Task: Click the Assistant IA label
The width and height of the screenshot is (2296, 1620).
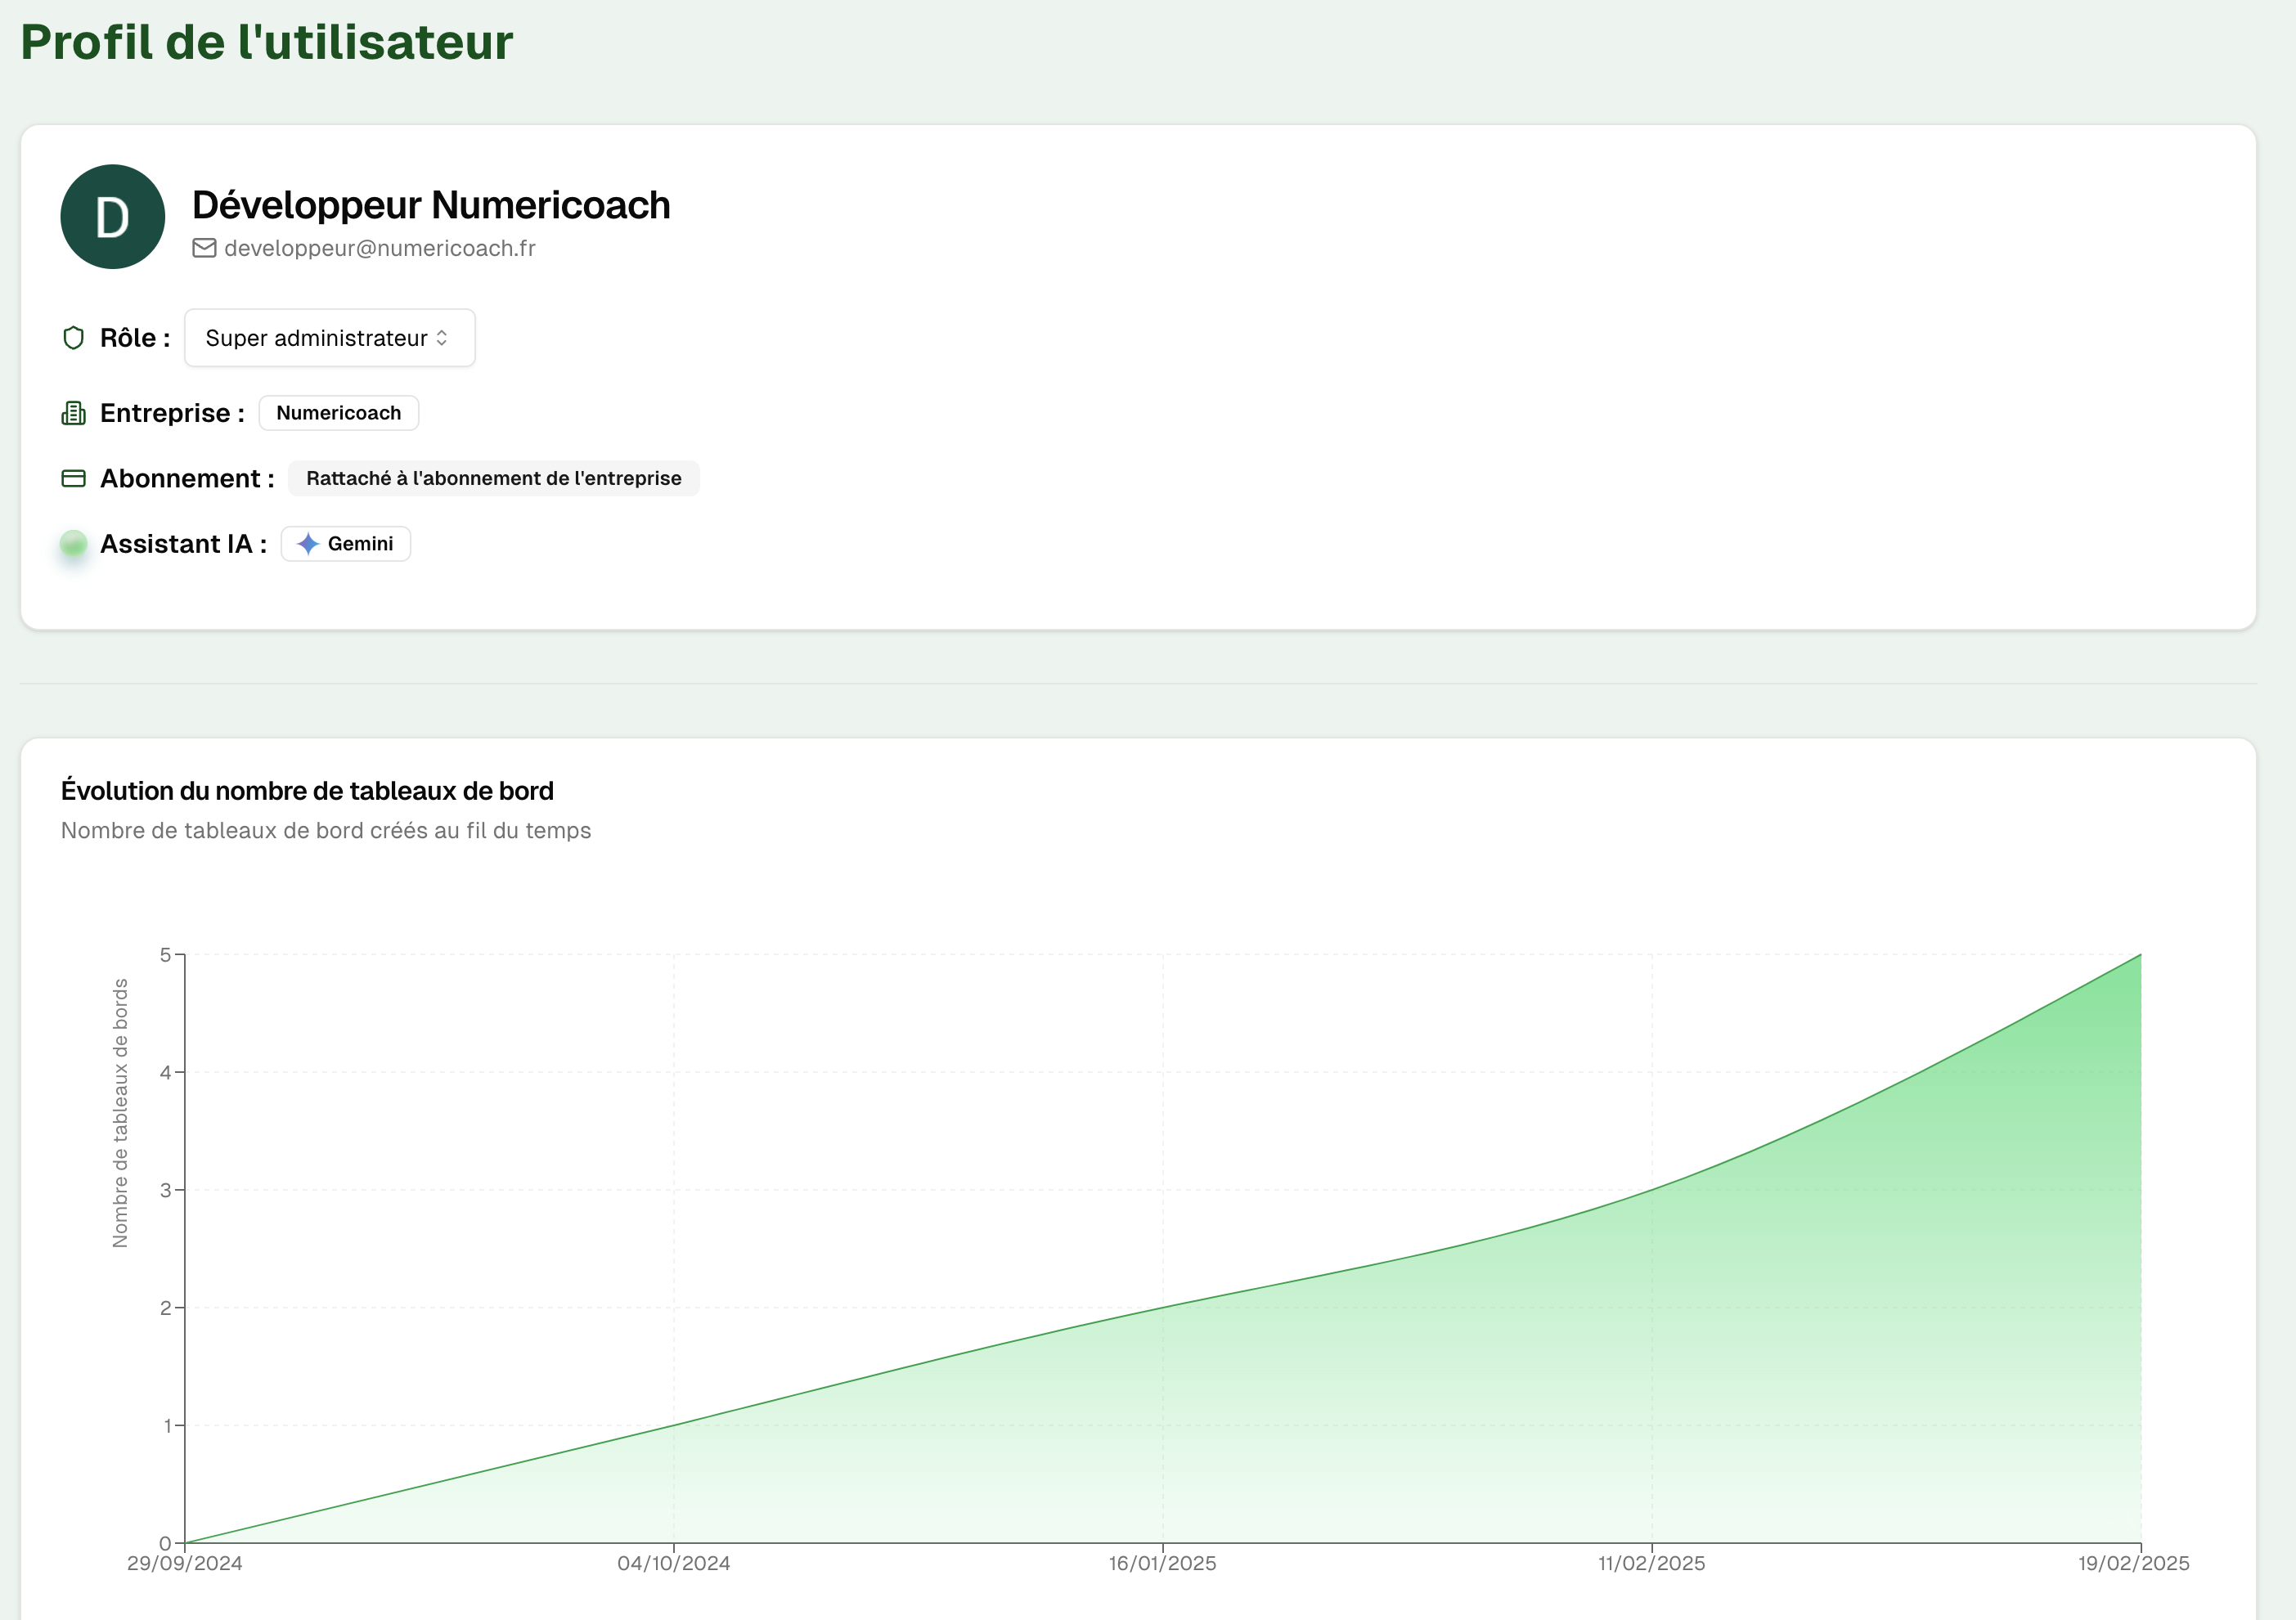Action: (x=183, y=544)
